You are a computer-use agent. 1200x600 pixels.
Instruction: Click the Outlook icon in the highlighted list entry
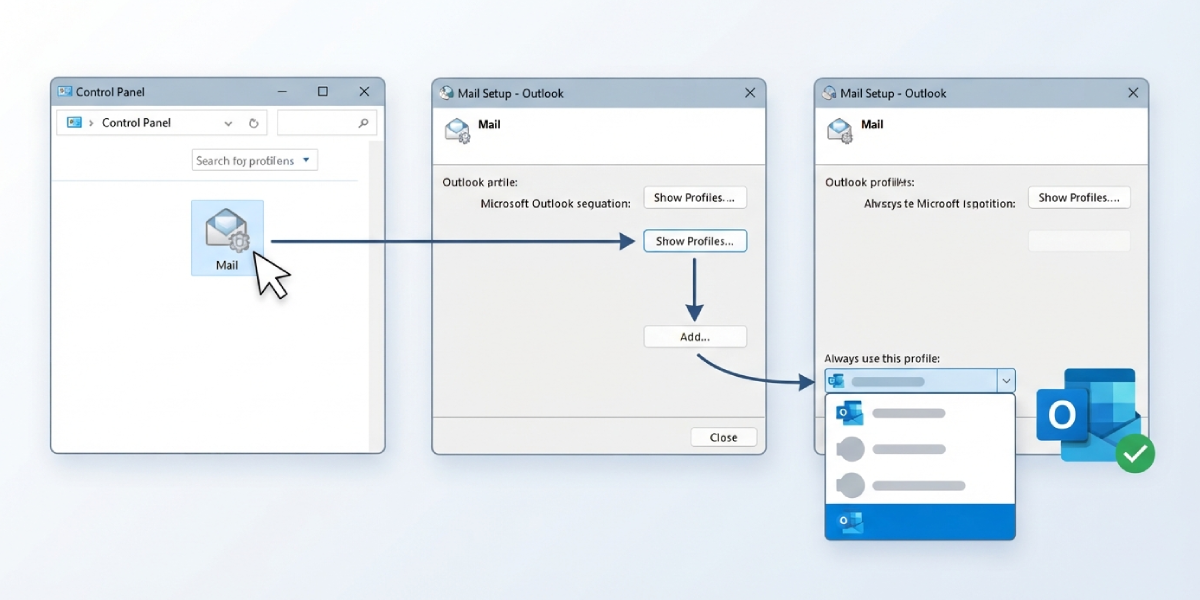851,522
